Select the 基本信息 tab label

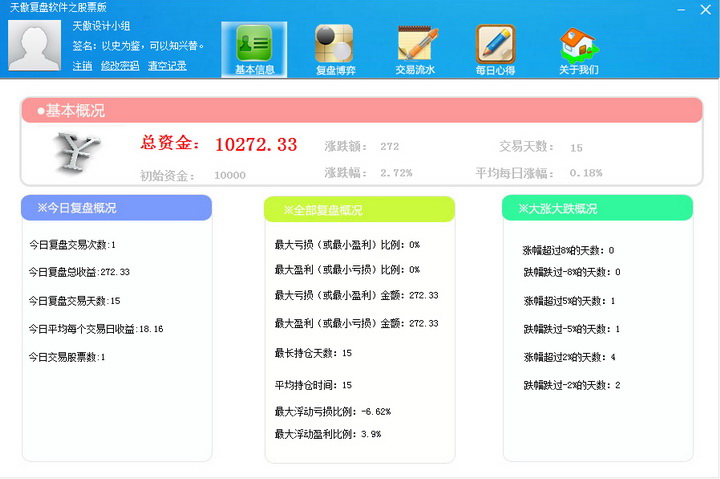point(255,70)
